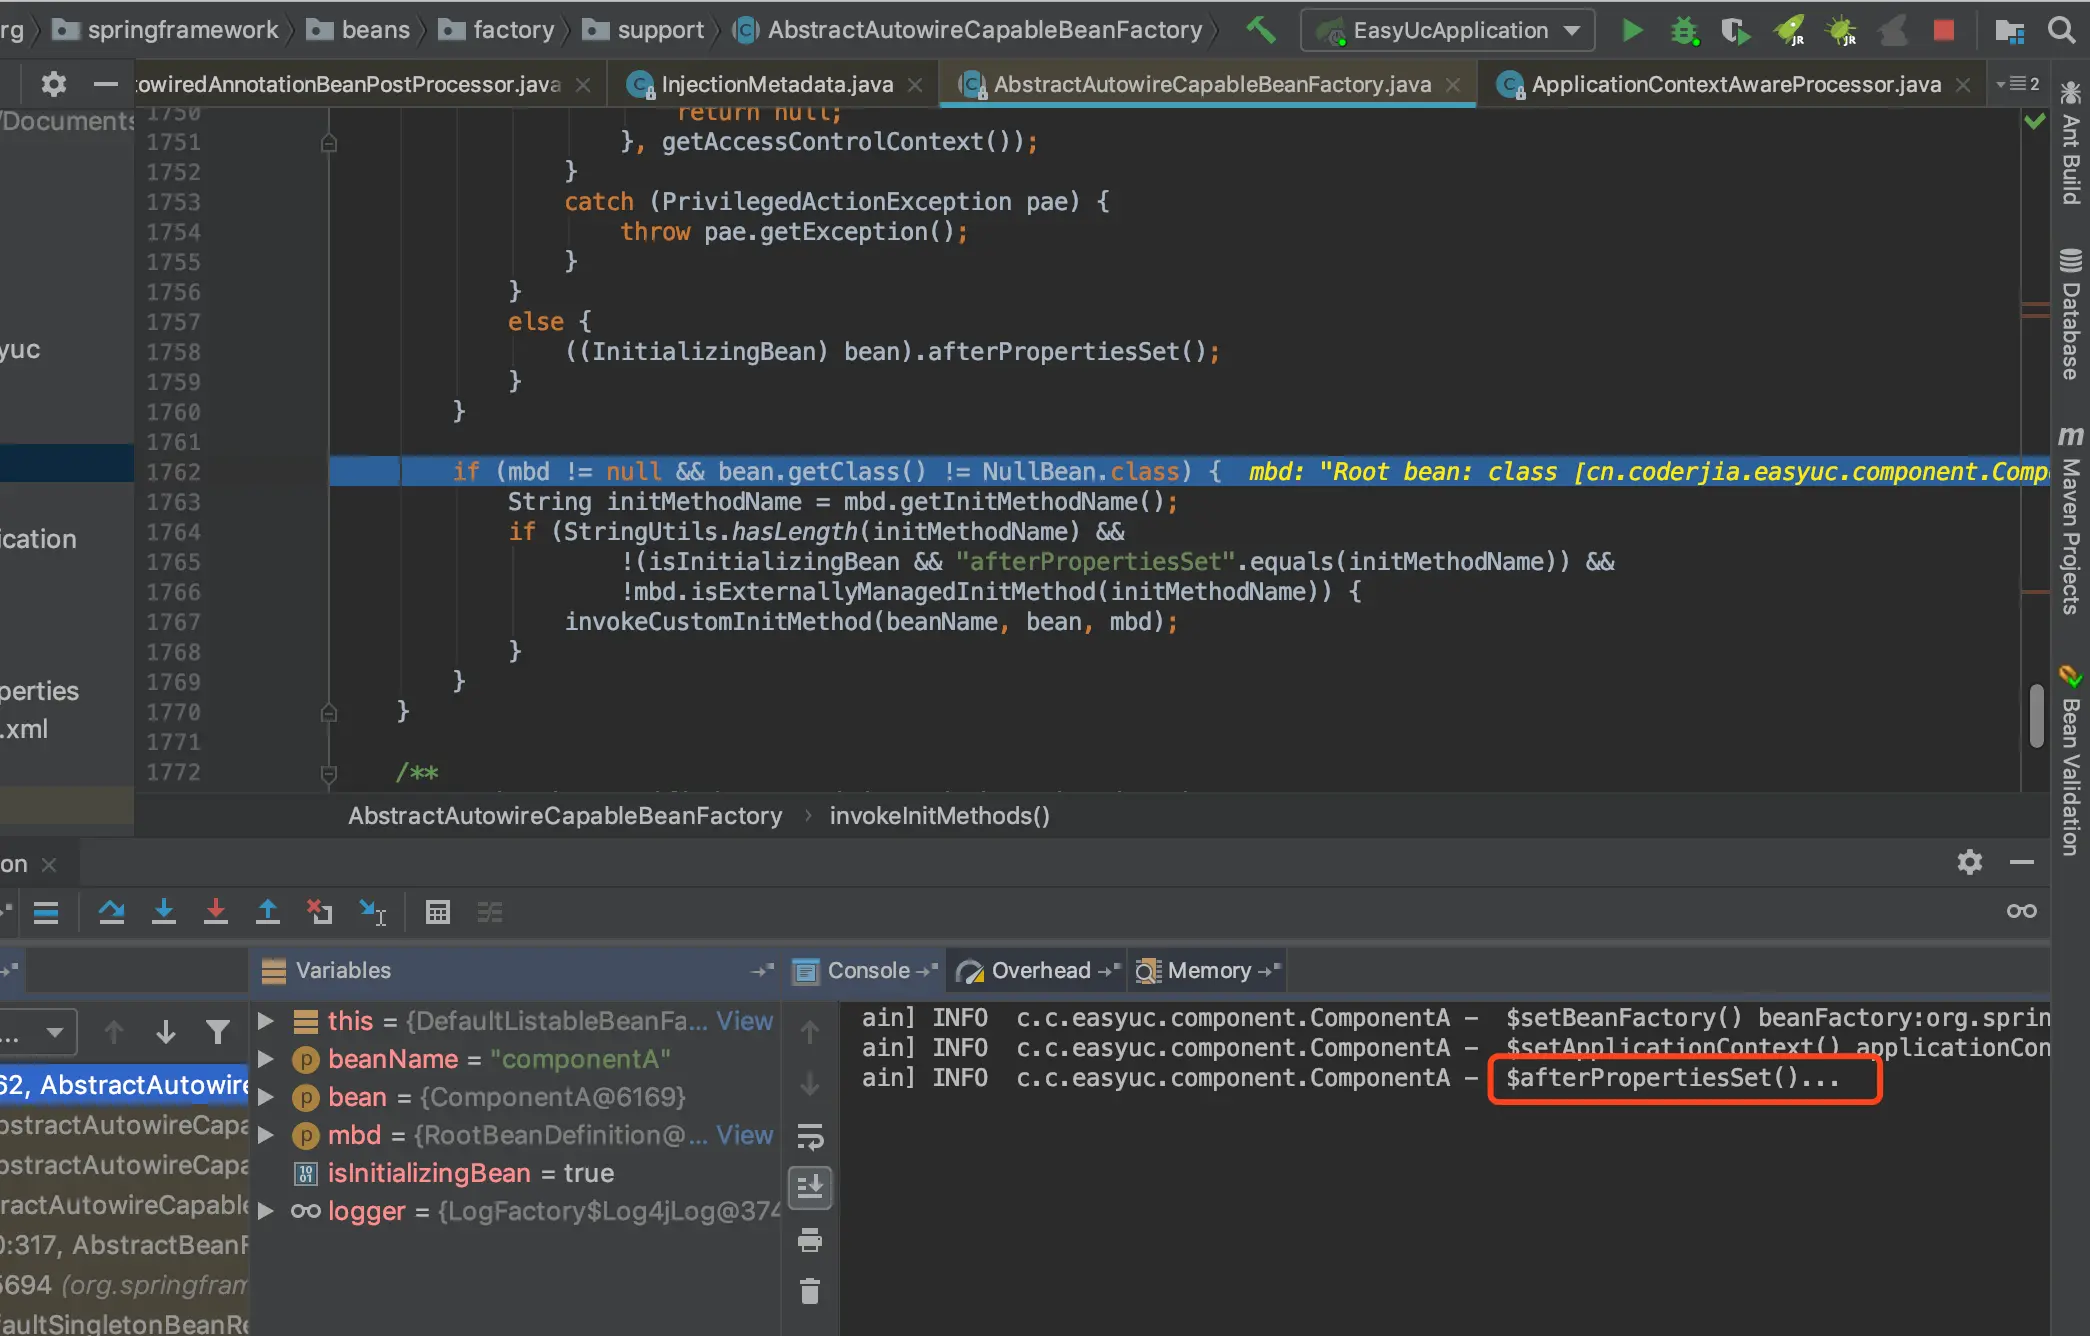
Task: Click the View link for mbd
Action: coord(744,1135)
